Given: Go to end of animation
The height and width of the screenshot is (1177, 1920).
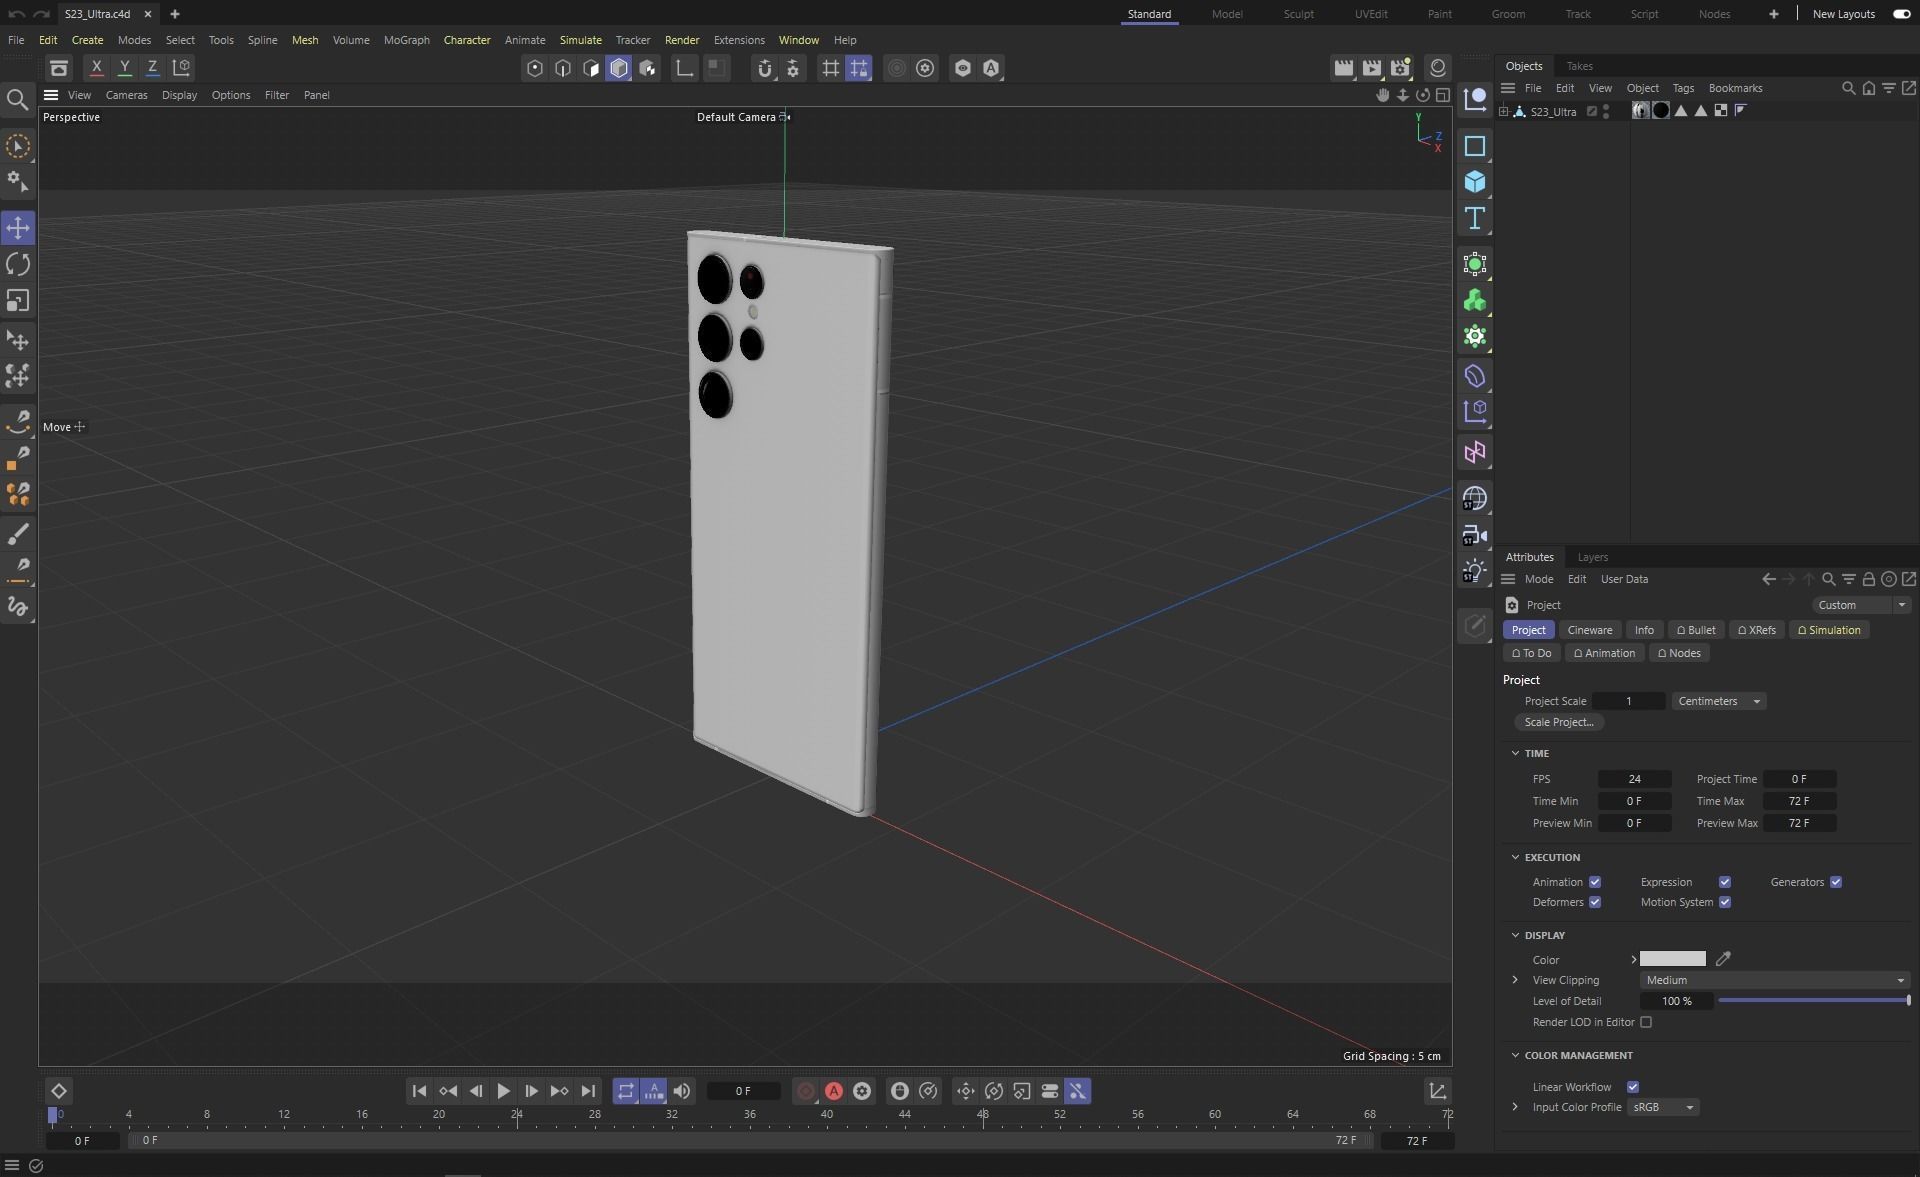Looking at the screenshot, I should pos(588,1091).
